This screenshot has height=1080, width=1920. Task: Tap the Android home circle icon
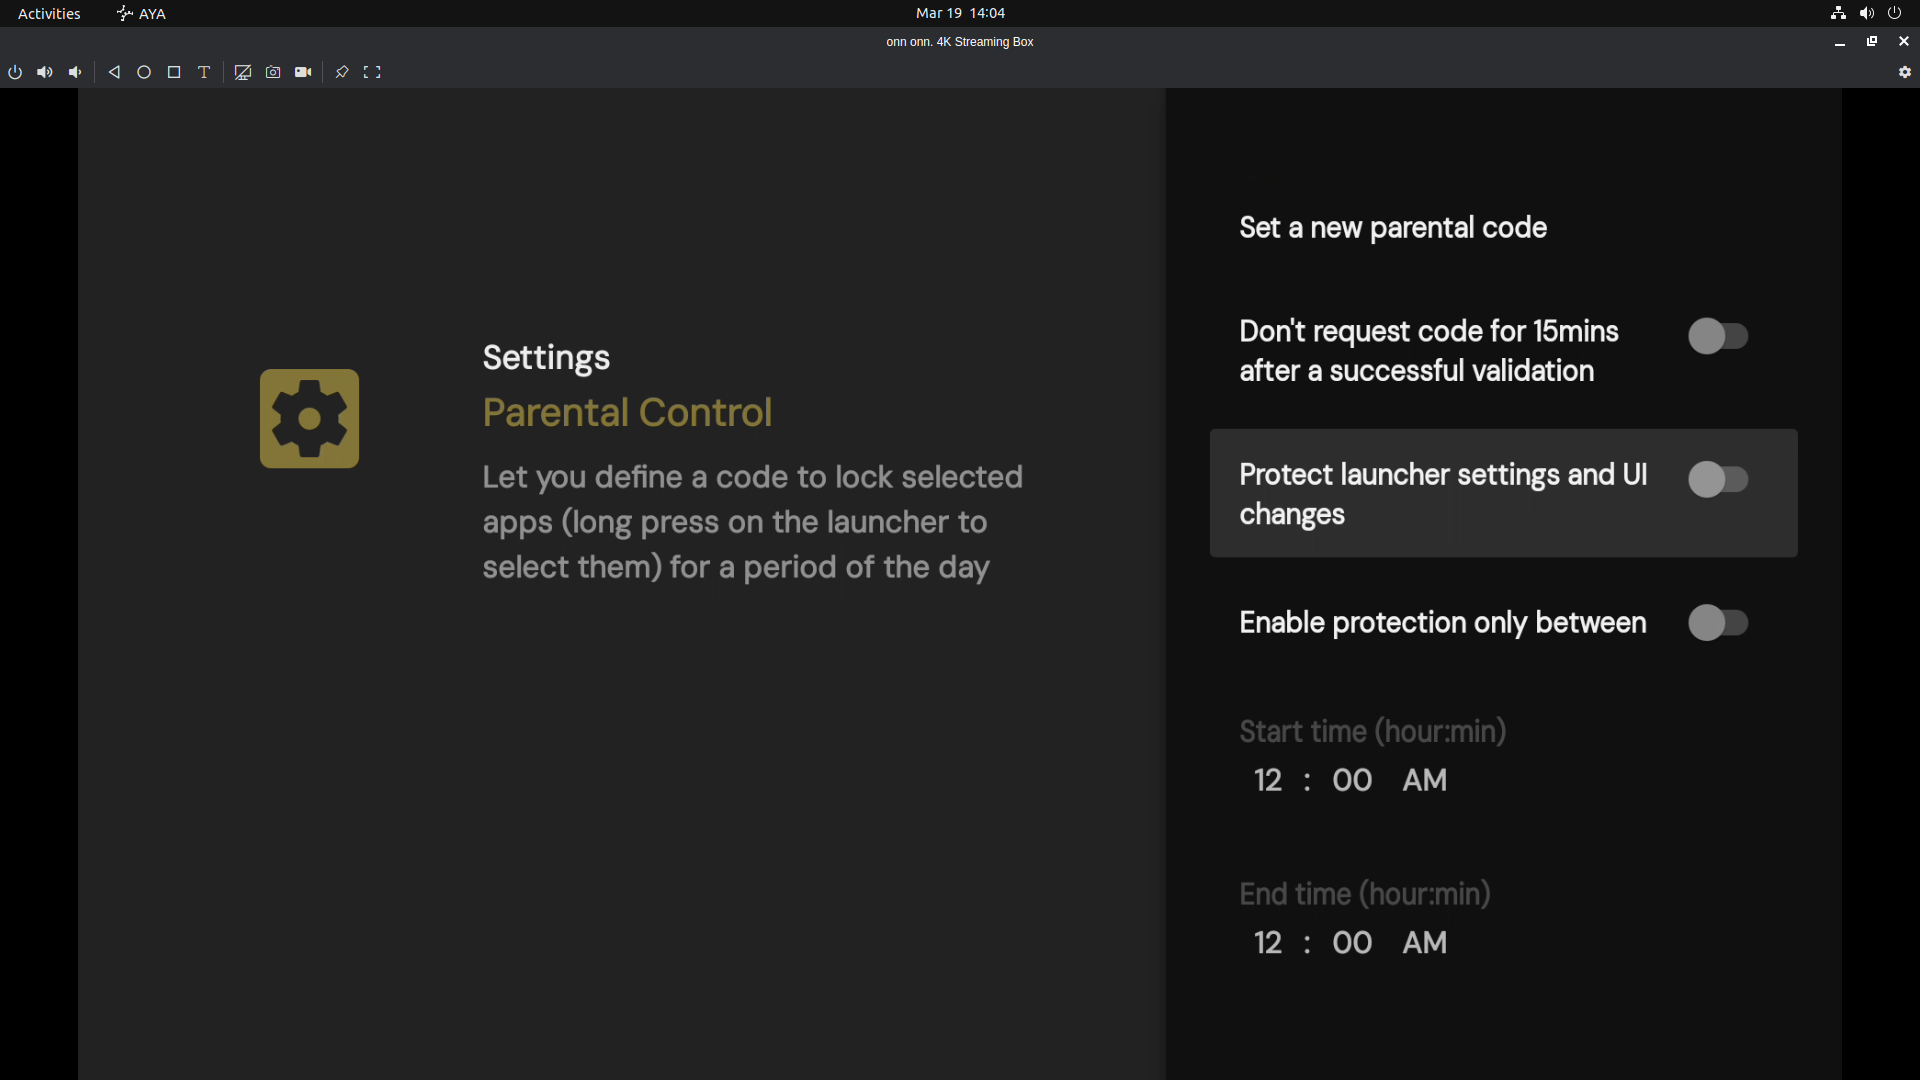coord(144,72)
